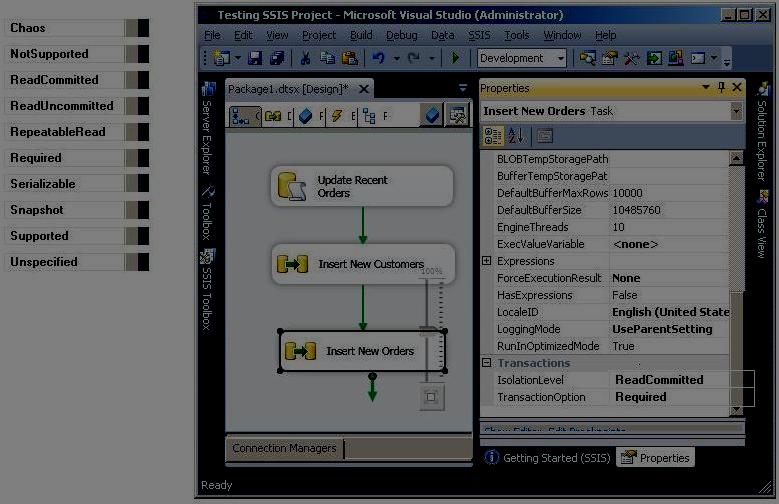Click Properties scrollbar down arrow

(x=736, y=410)
